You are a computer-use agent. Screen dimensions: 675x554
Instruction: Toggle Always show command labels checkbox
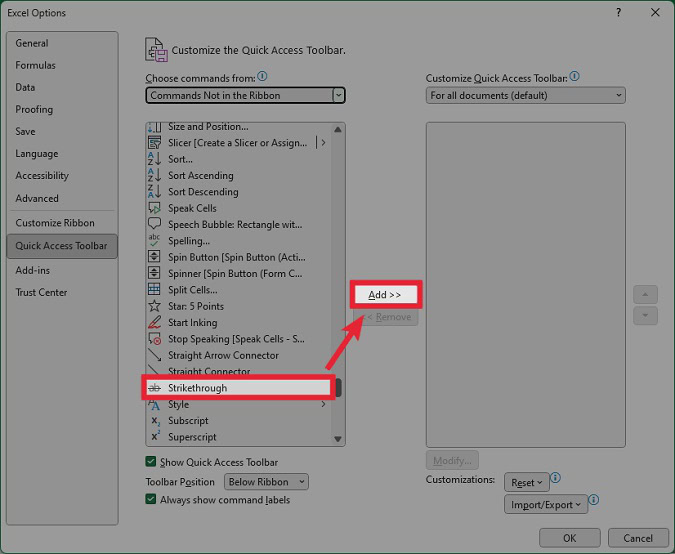click(x=151, y=499)
